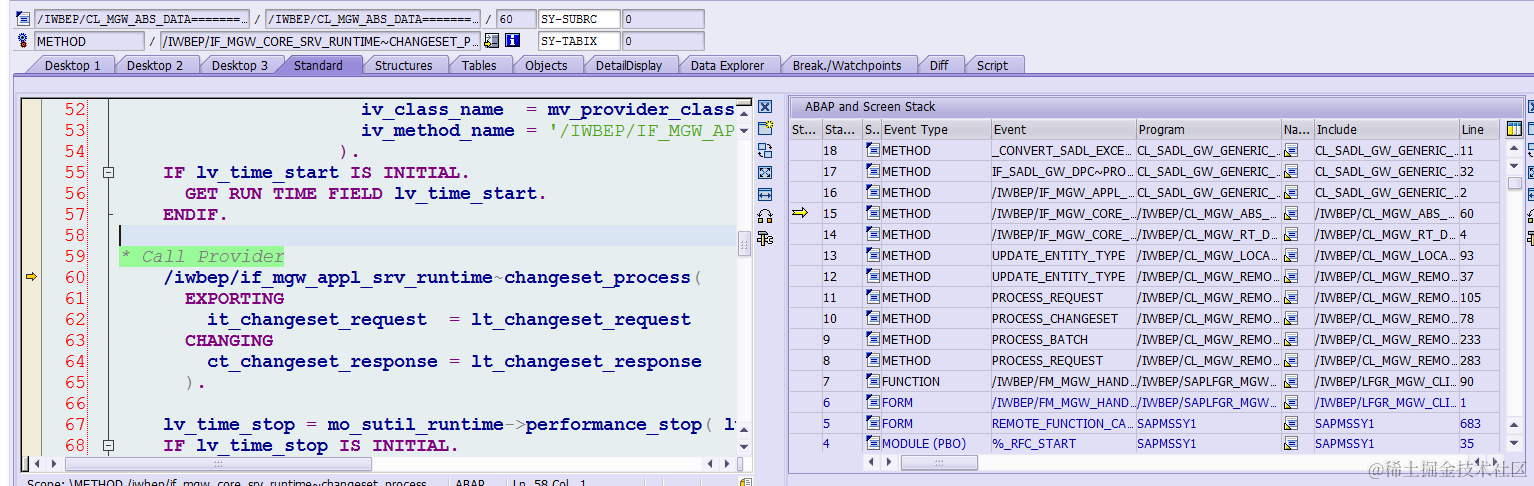Click the Program column header
This screenshot has height=486, width=1534.
point(1208,129)
